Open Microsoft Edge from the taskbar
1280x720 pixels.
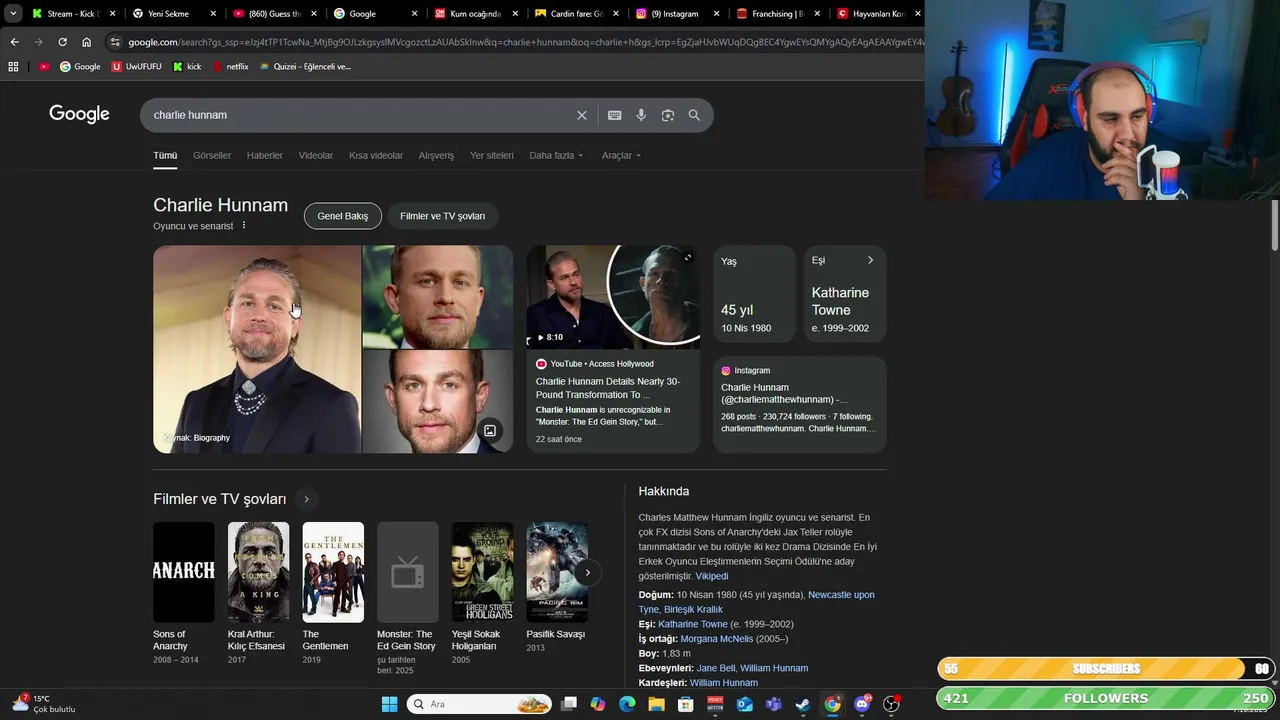tap(627, 704)
